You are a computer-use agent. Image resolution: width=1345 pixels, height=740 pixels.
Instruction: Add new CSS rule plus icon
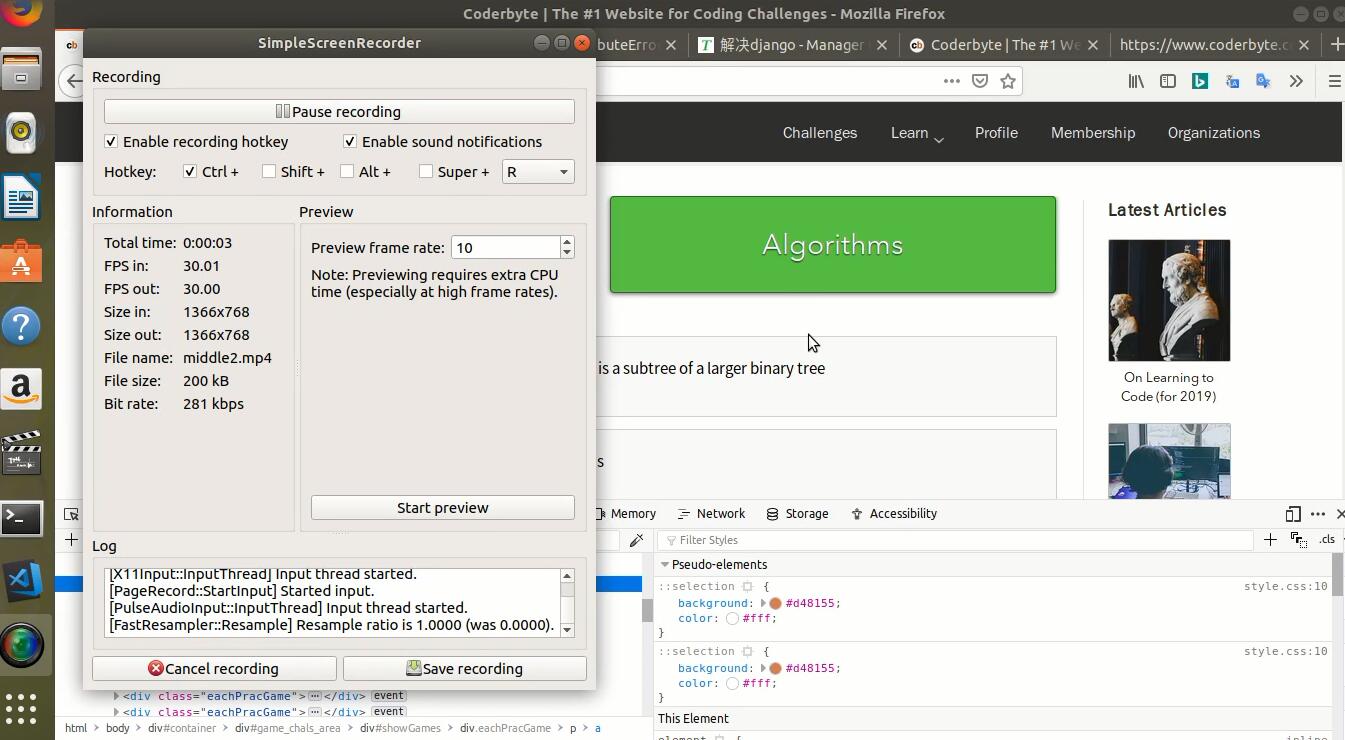(1270, 540)
